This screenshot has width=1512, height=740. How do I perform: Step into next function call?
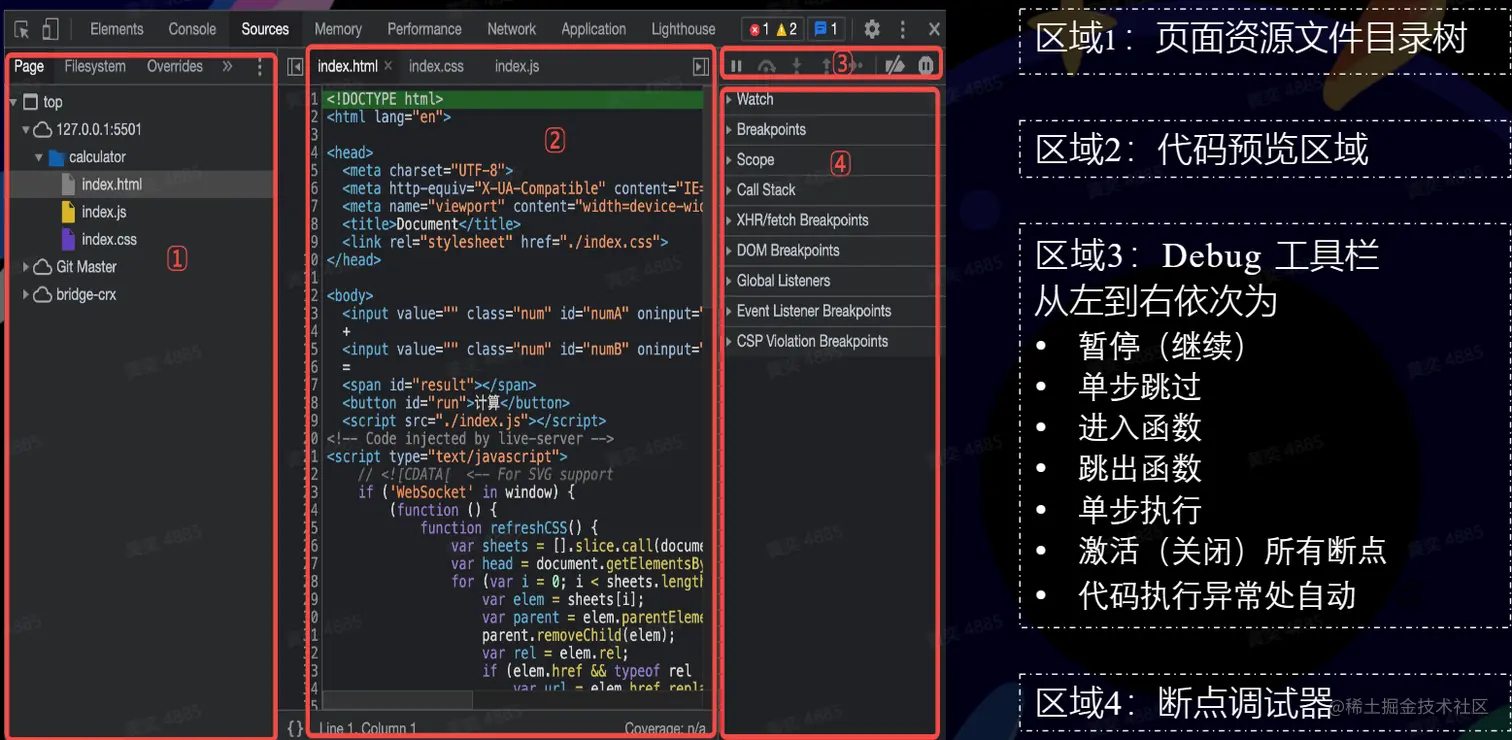click(797, 67)
